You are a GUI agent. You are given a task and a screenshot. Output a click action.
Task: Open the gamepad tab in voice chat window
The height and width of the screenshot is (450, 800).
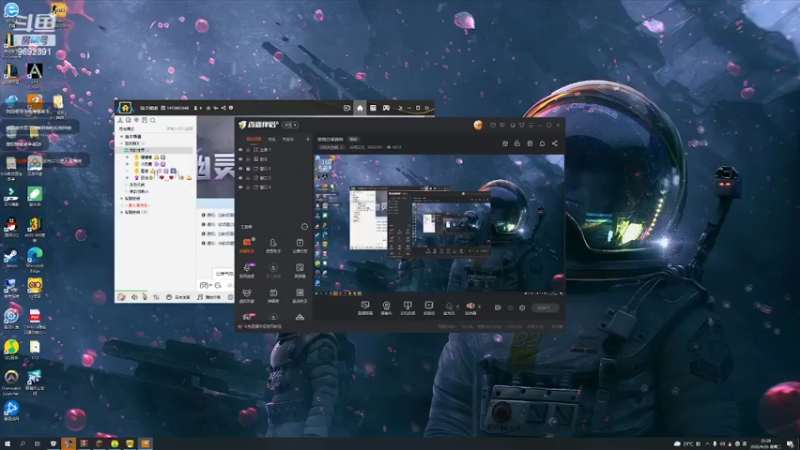pyautogui.click(x=386, y=108)
